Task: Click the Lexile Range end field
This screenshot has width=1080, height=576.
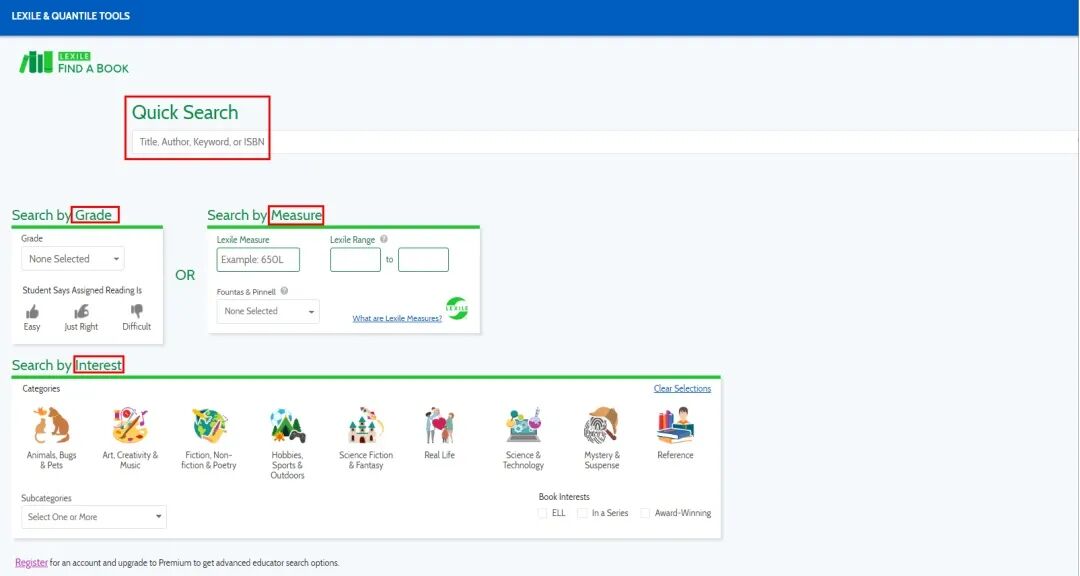Action: [424, 260]
